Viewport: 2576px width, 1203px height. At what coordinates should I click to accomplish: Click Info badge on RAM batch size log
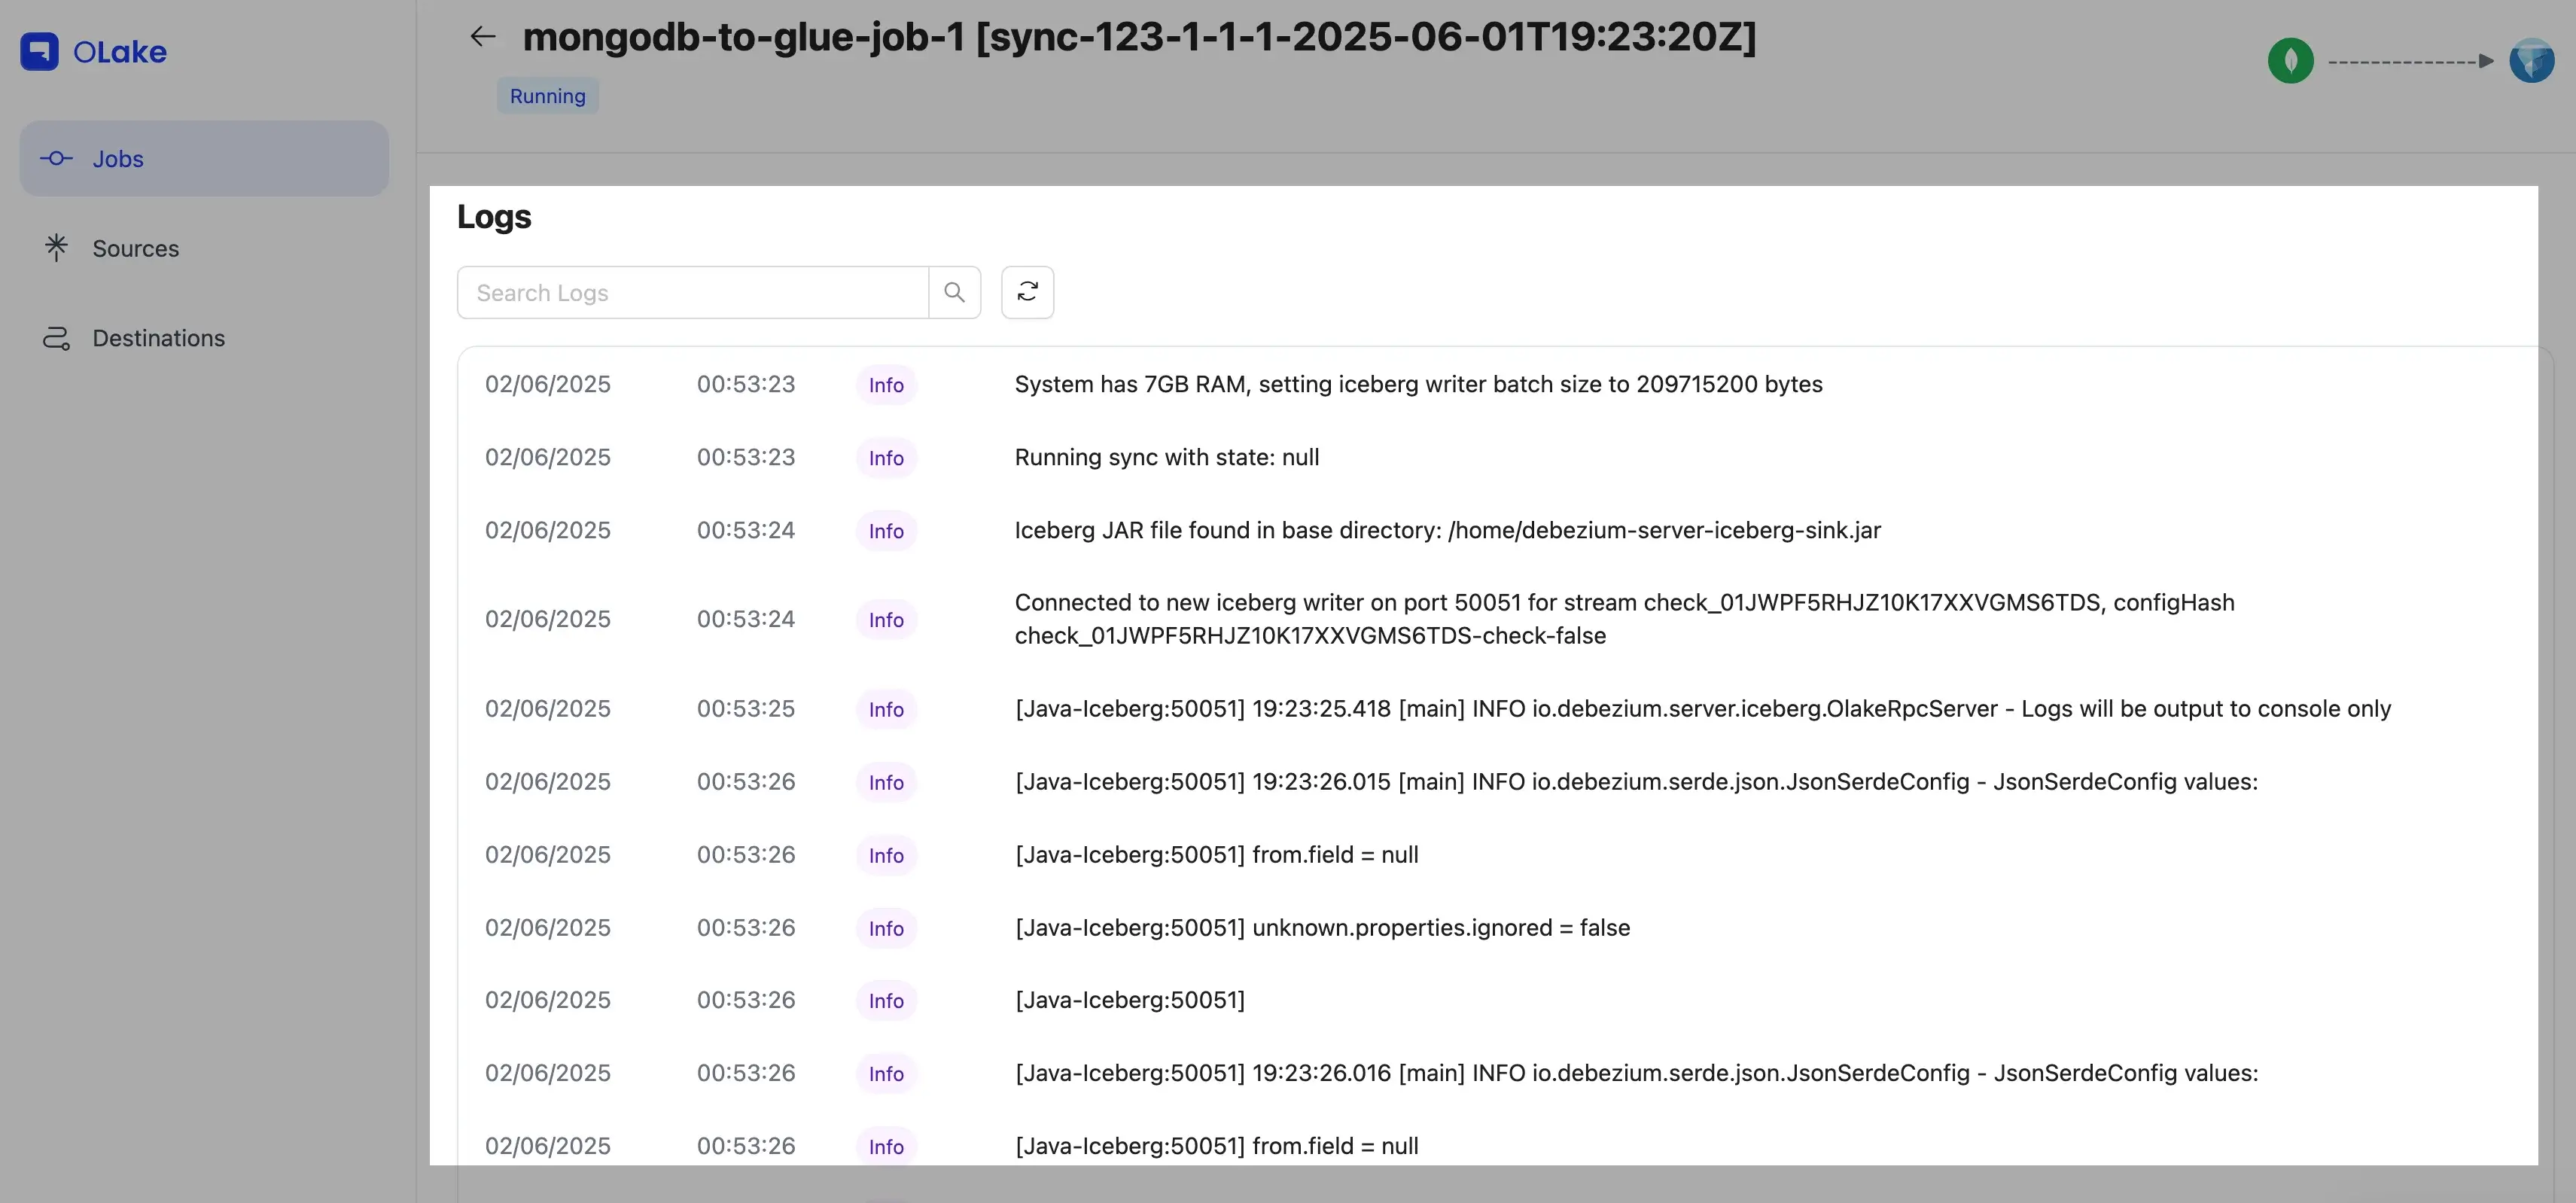point(885,385)
